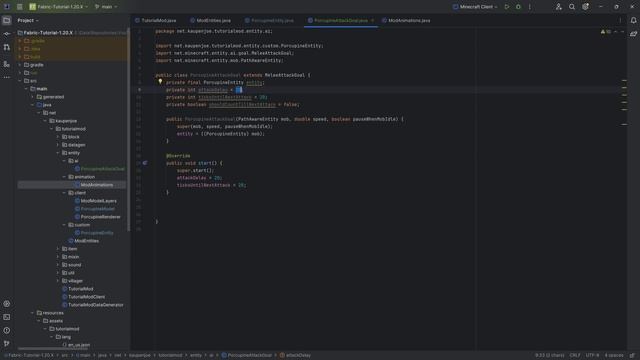Open the Structure tool window
Screen dimensions: 640x360
point(7,64)
